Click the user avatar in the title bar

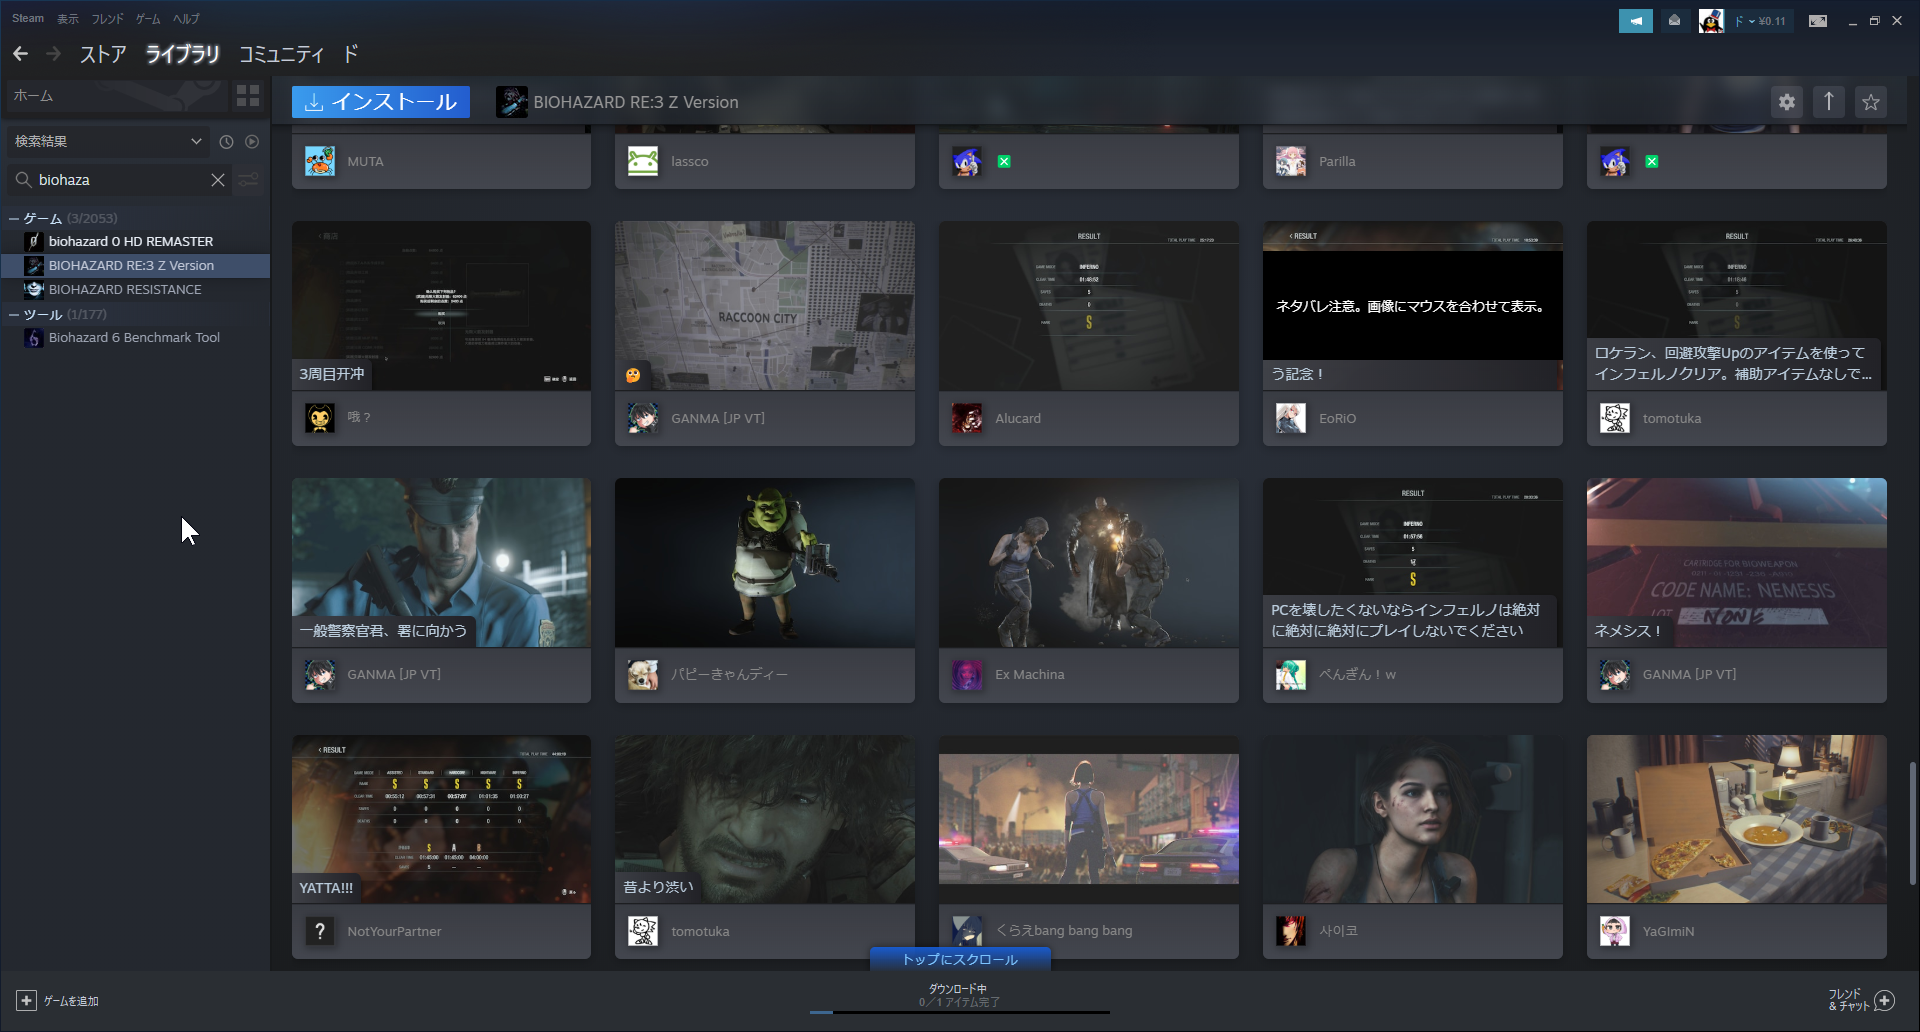tap(1711, 21)
